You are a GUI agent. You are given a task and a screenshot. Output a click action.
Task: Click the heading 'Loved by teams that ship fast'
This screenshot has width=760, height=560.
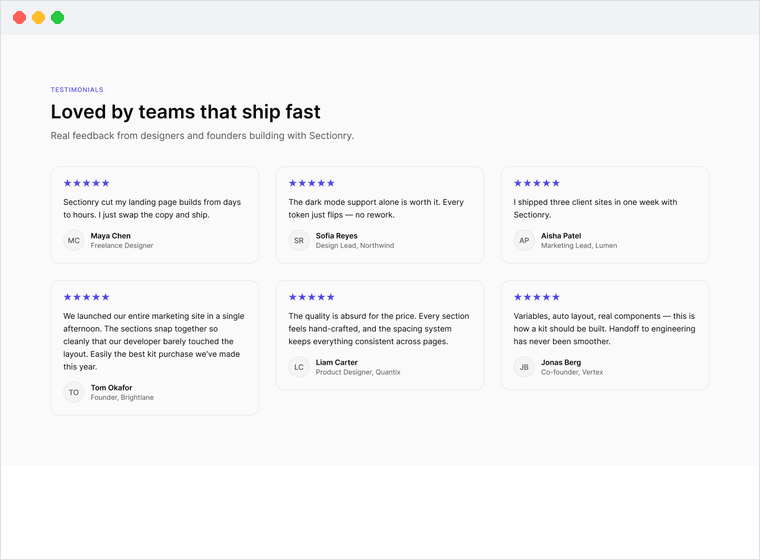tap(185, 112)
